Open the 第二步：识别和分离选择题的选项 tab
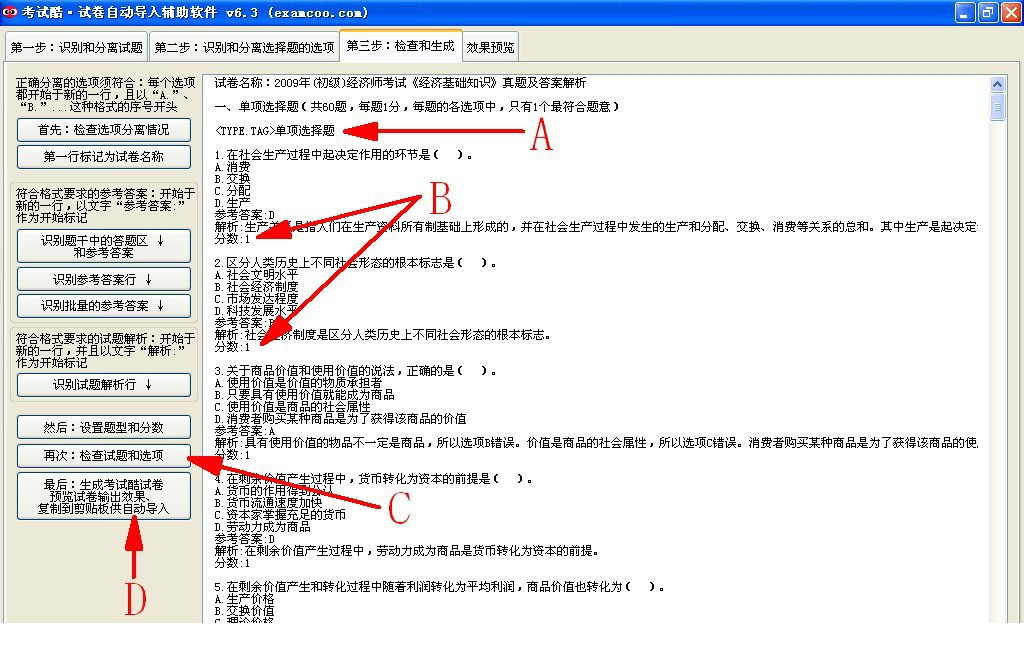Image resolution: width=1024 pixels, height=647 pixels. pos(244,47)
